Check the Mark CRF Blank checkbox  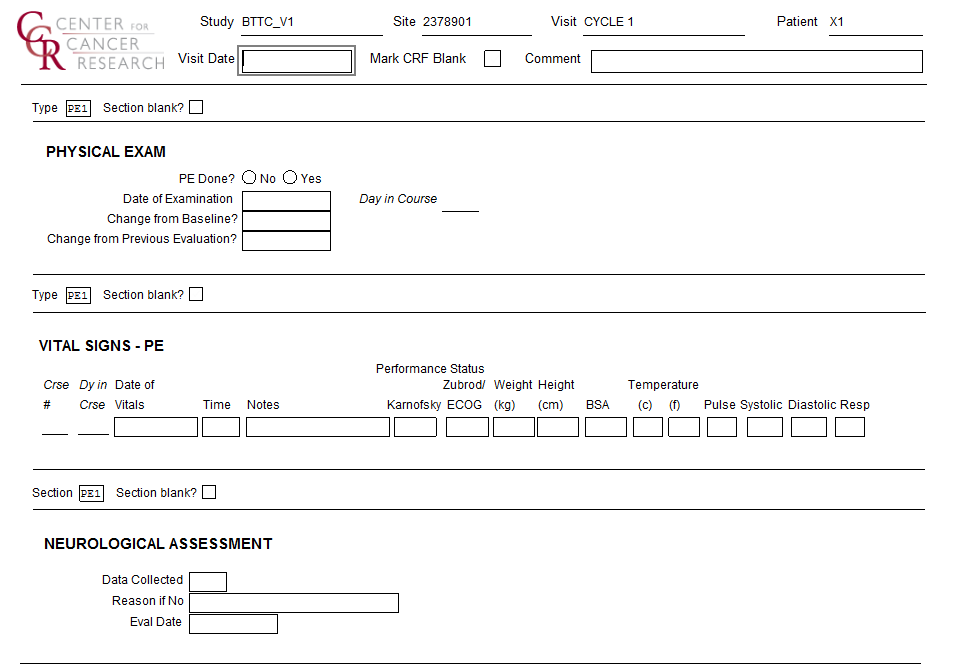click(x=492, y=59)
